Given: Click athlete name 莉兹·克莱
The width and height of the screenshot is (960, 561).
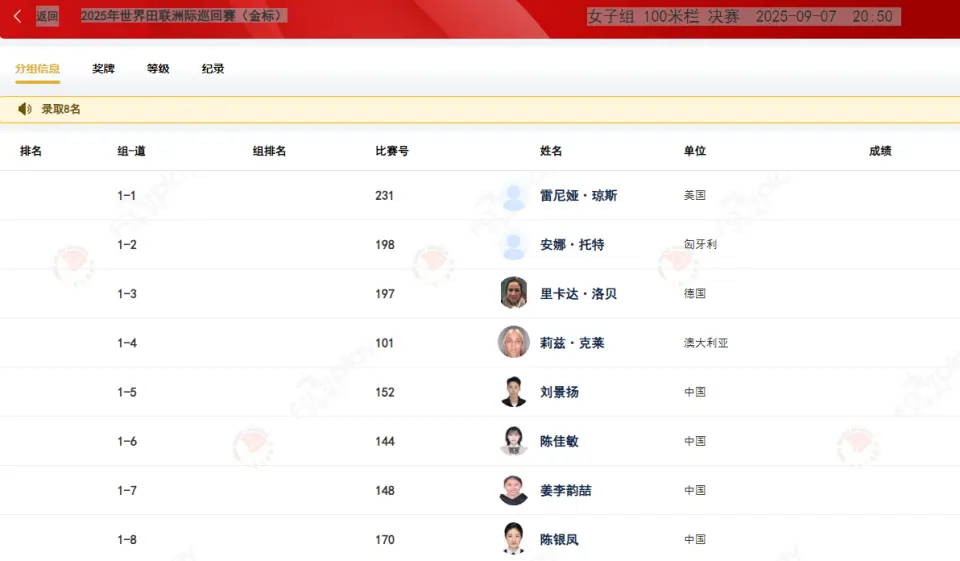Looking at the screenshot, I should [572, 343].
